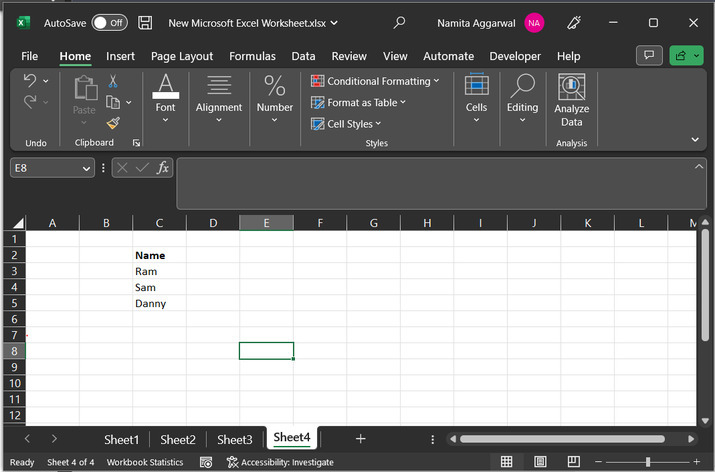Click the Format Painter brush icon
Screen dimensions: 715x472
click(x=113, y=123)
